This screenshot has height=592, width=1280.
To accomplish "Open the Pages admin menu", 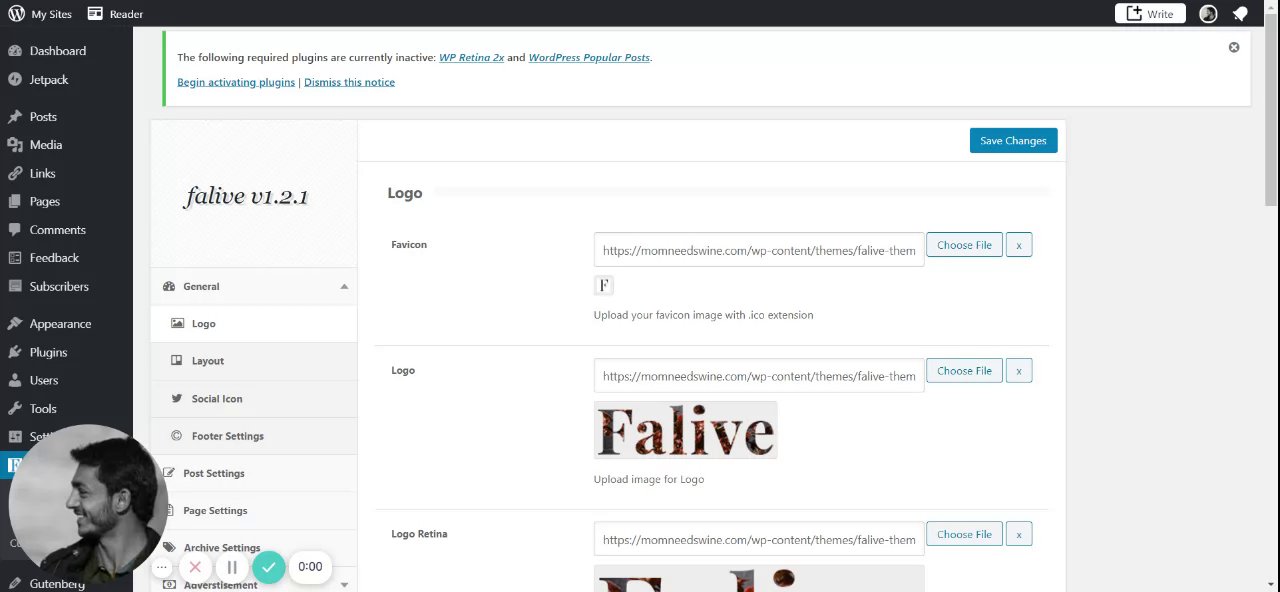I will (x=66, y=201).
